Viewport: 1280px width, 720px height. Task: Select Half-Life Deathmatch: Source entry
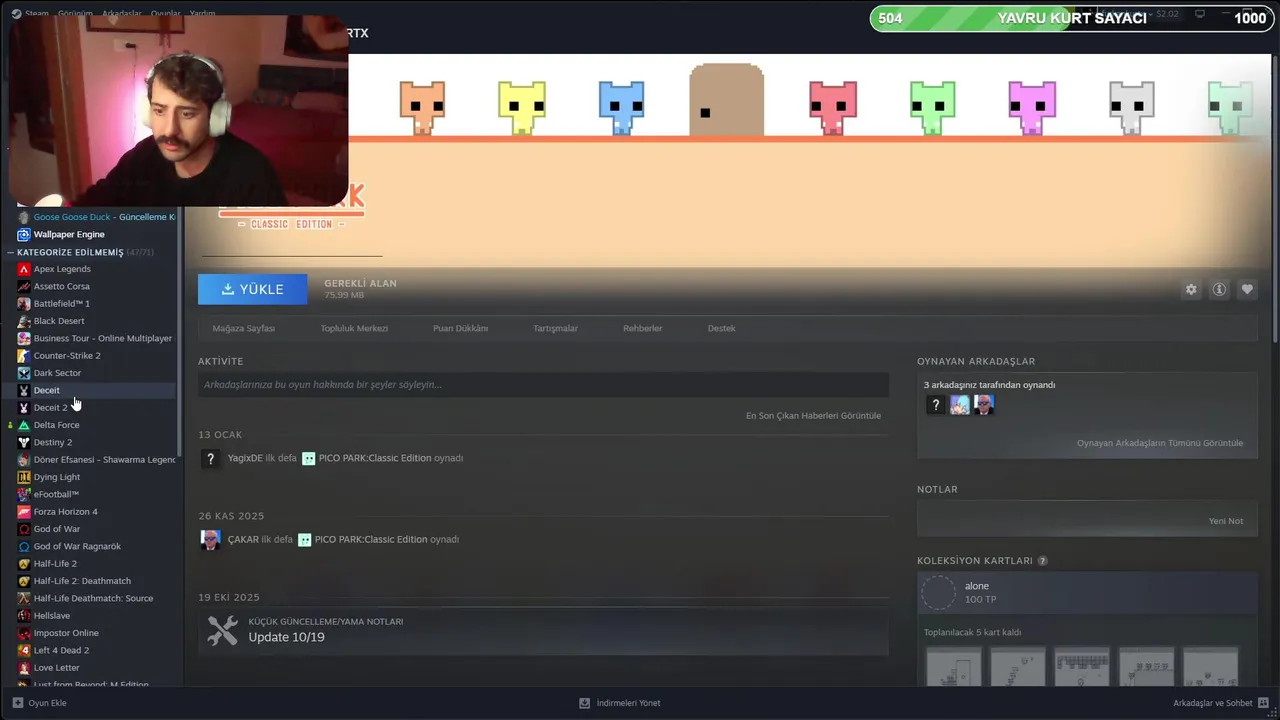point(95,598)
